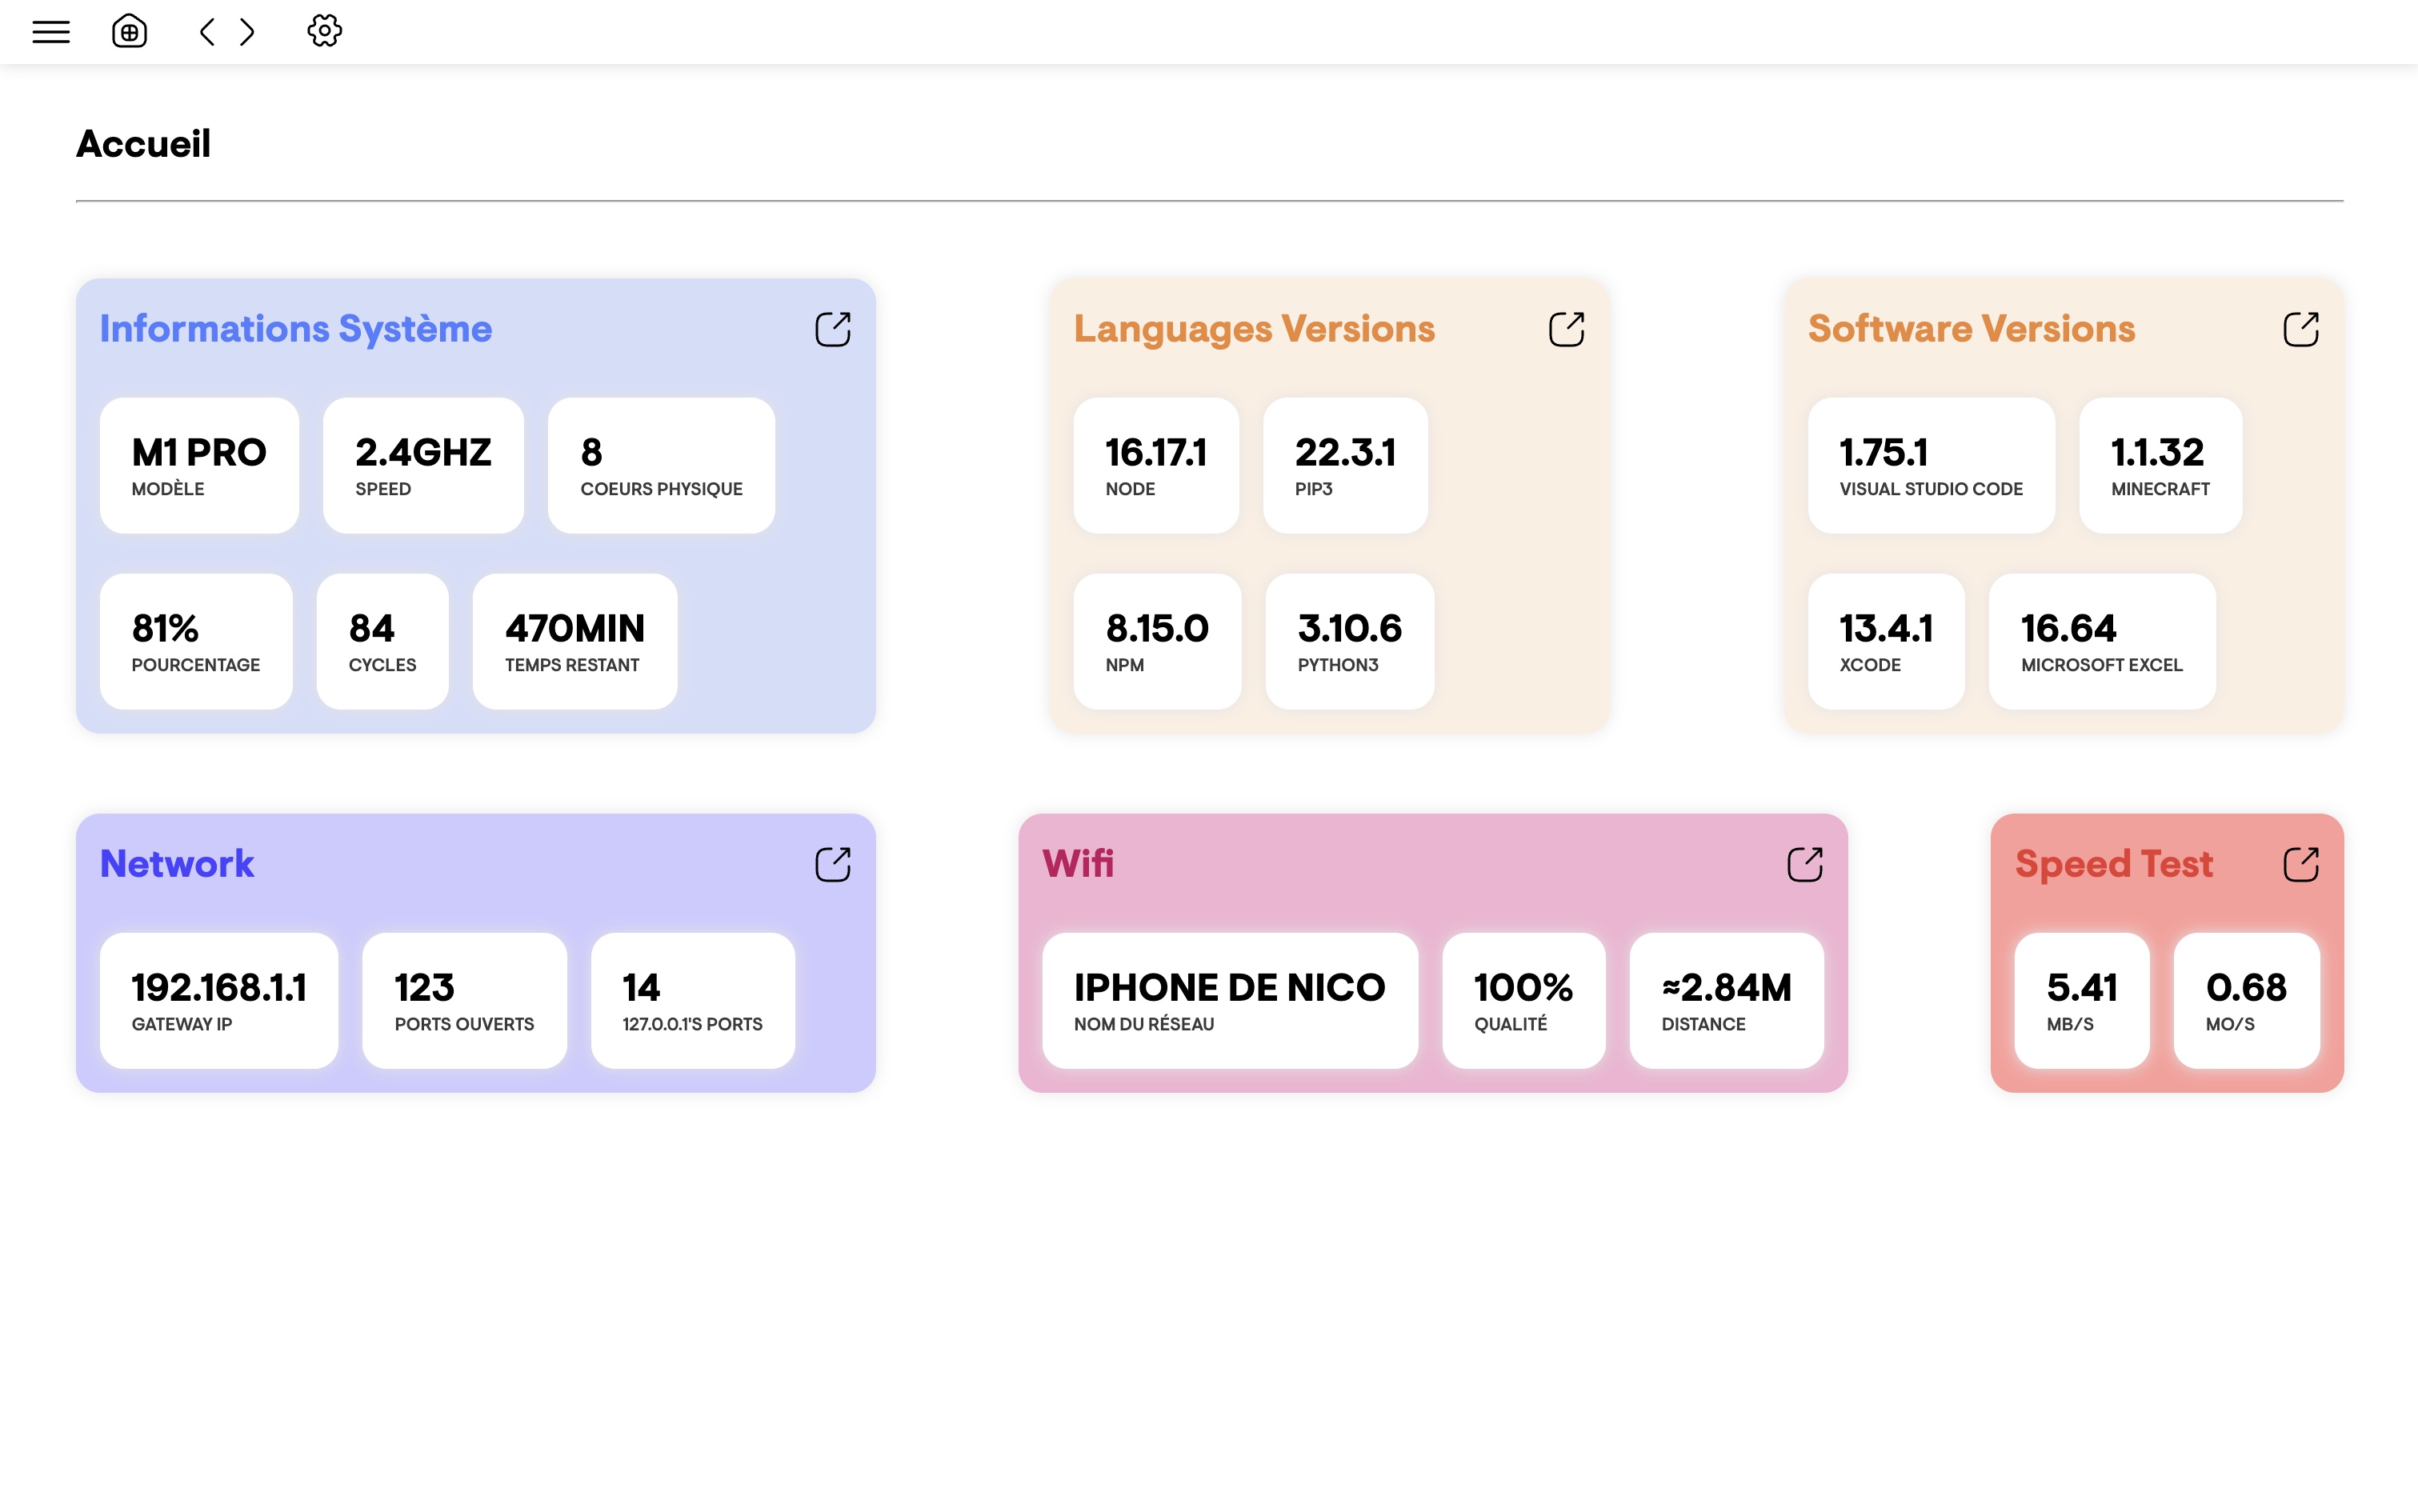Click the 81% pourcentage indicator
Screen dimensions: 2418x1512
point(196,641)
